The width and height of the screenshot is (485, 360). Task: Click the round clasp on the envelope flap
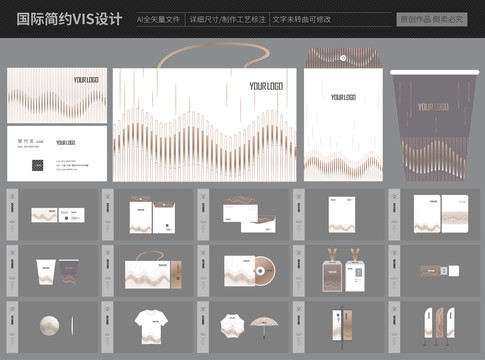coord(343,58)
